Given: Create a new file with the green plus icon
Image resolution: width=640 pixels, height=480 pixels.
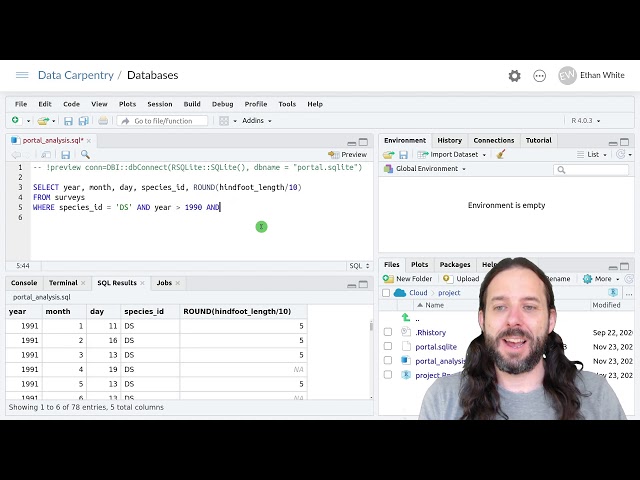Looking at the screenshot, I should coord(16,120).
